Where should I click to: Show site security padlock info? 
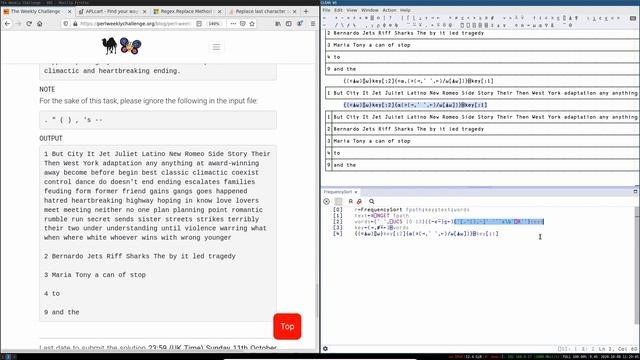point(75,24)
